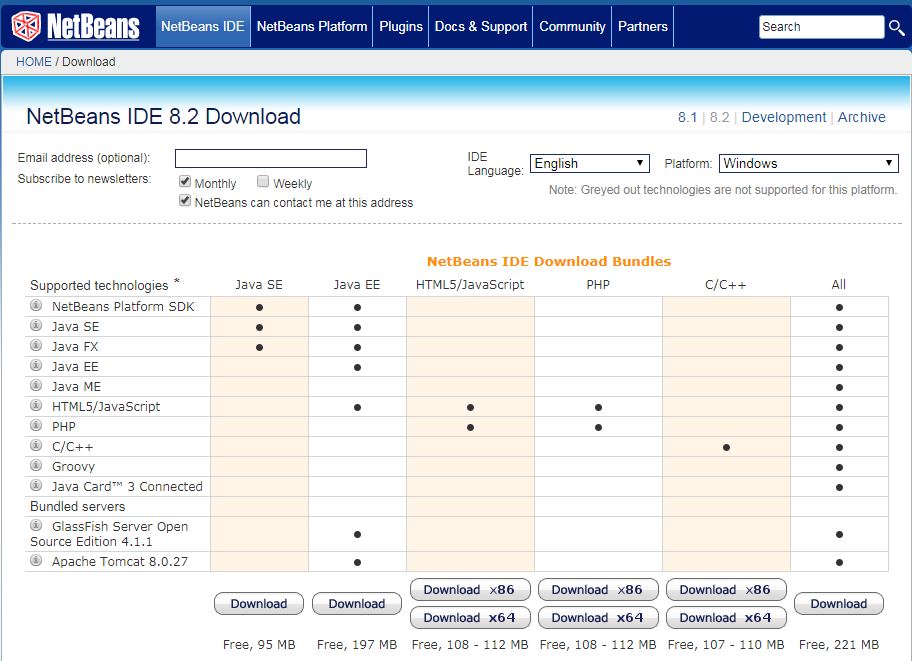The height and width of the screenshot is (661, 912).
Task: Click into the Search box
Action: [821, 27]
